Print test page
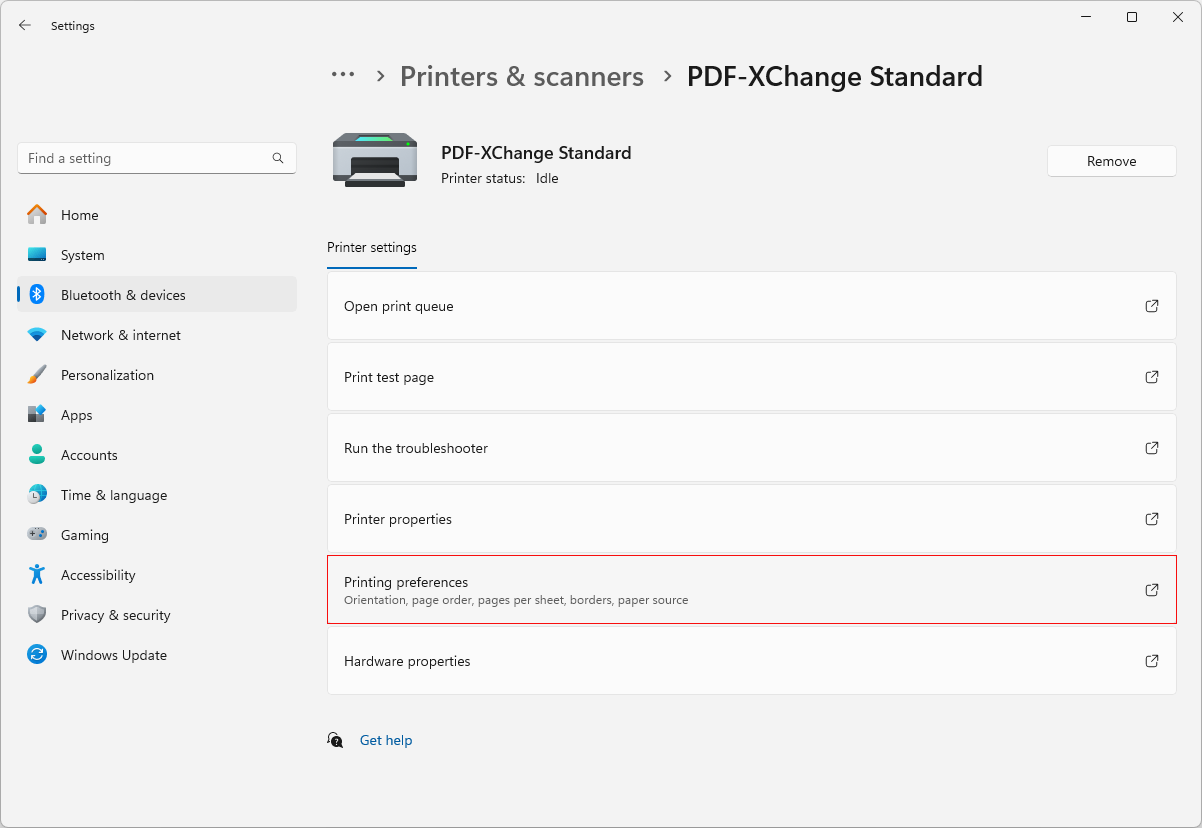Viewport: 1202px width, 828px height. point(752,377)
